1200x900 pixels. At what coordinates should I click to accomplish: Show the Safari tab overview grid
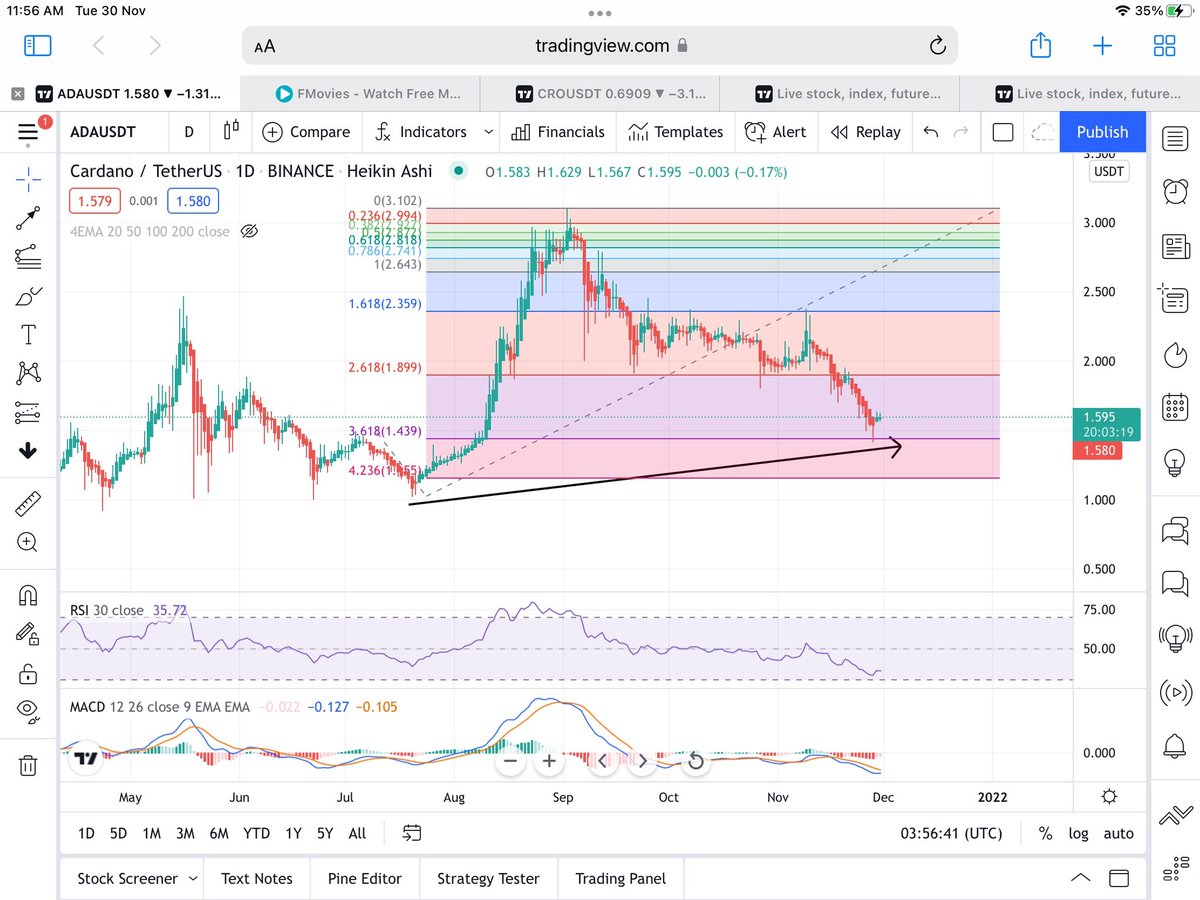pos(1164,45)
